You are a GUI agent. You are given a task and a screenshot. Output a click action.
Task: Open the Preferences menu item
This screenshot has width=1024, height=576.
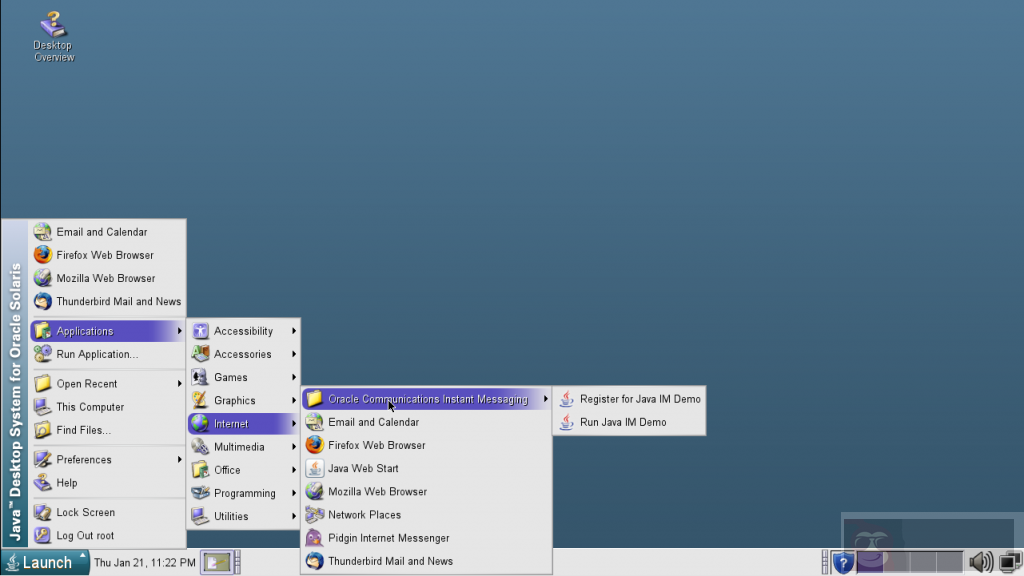(84, 459)
